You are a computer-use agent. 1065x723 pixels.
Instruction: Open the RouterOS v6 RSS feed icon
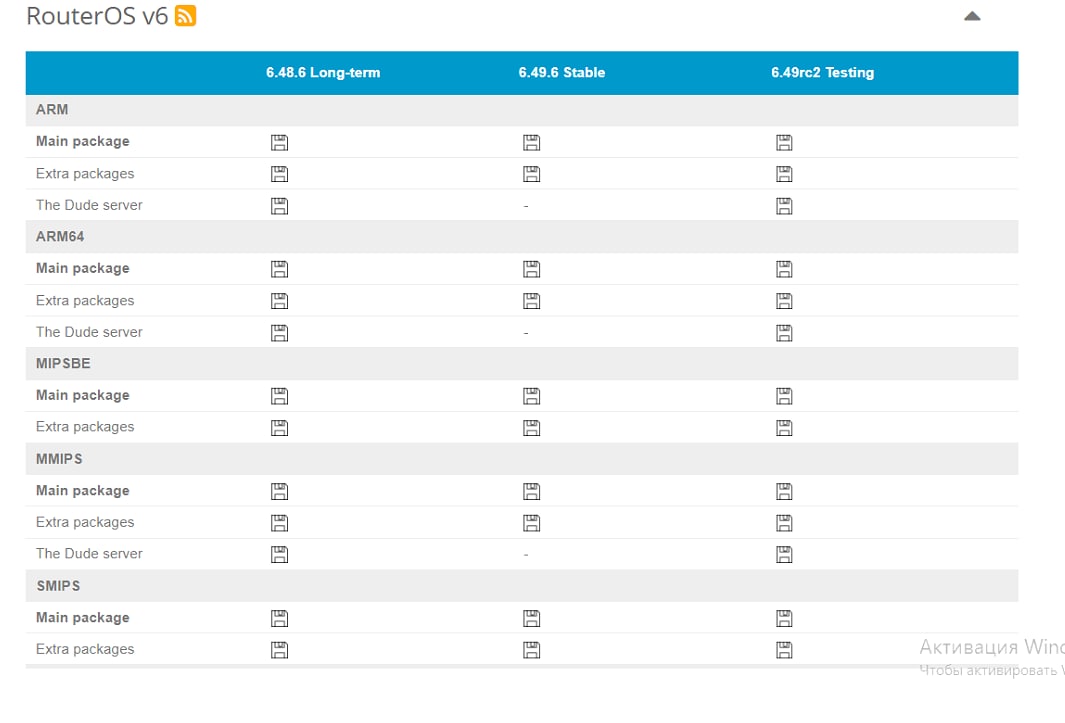pyautogui.click(x=185, y=16)
